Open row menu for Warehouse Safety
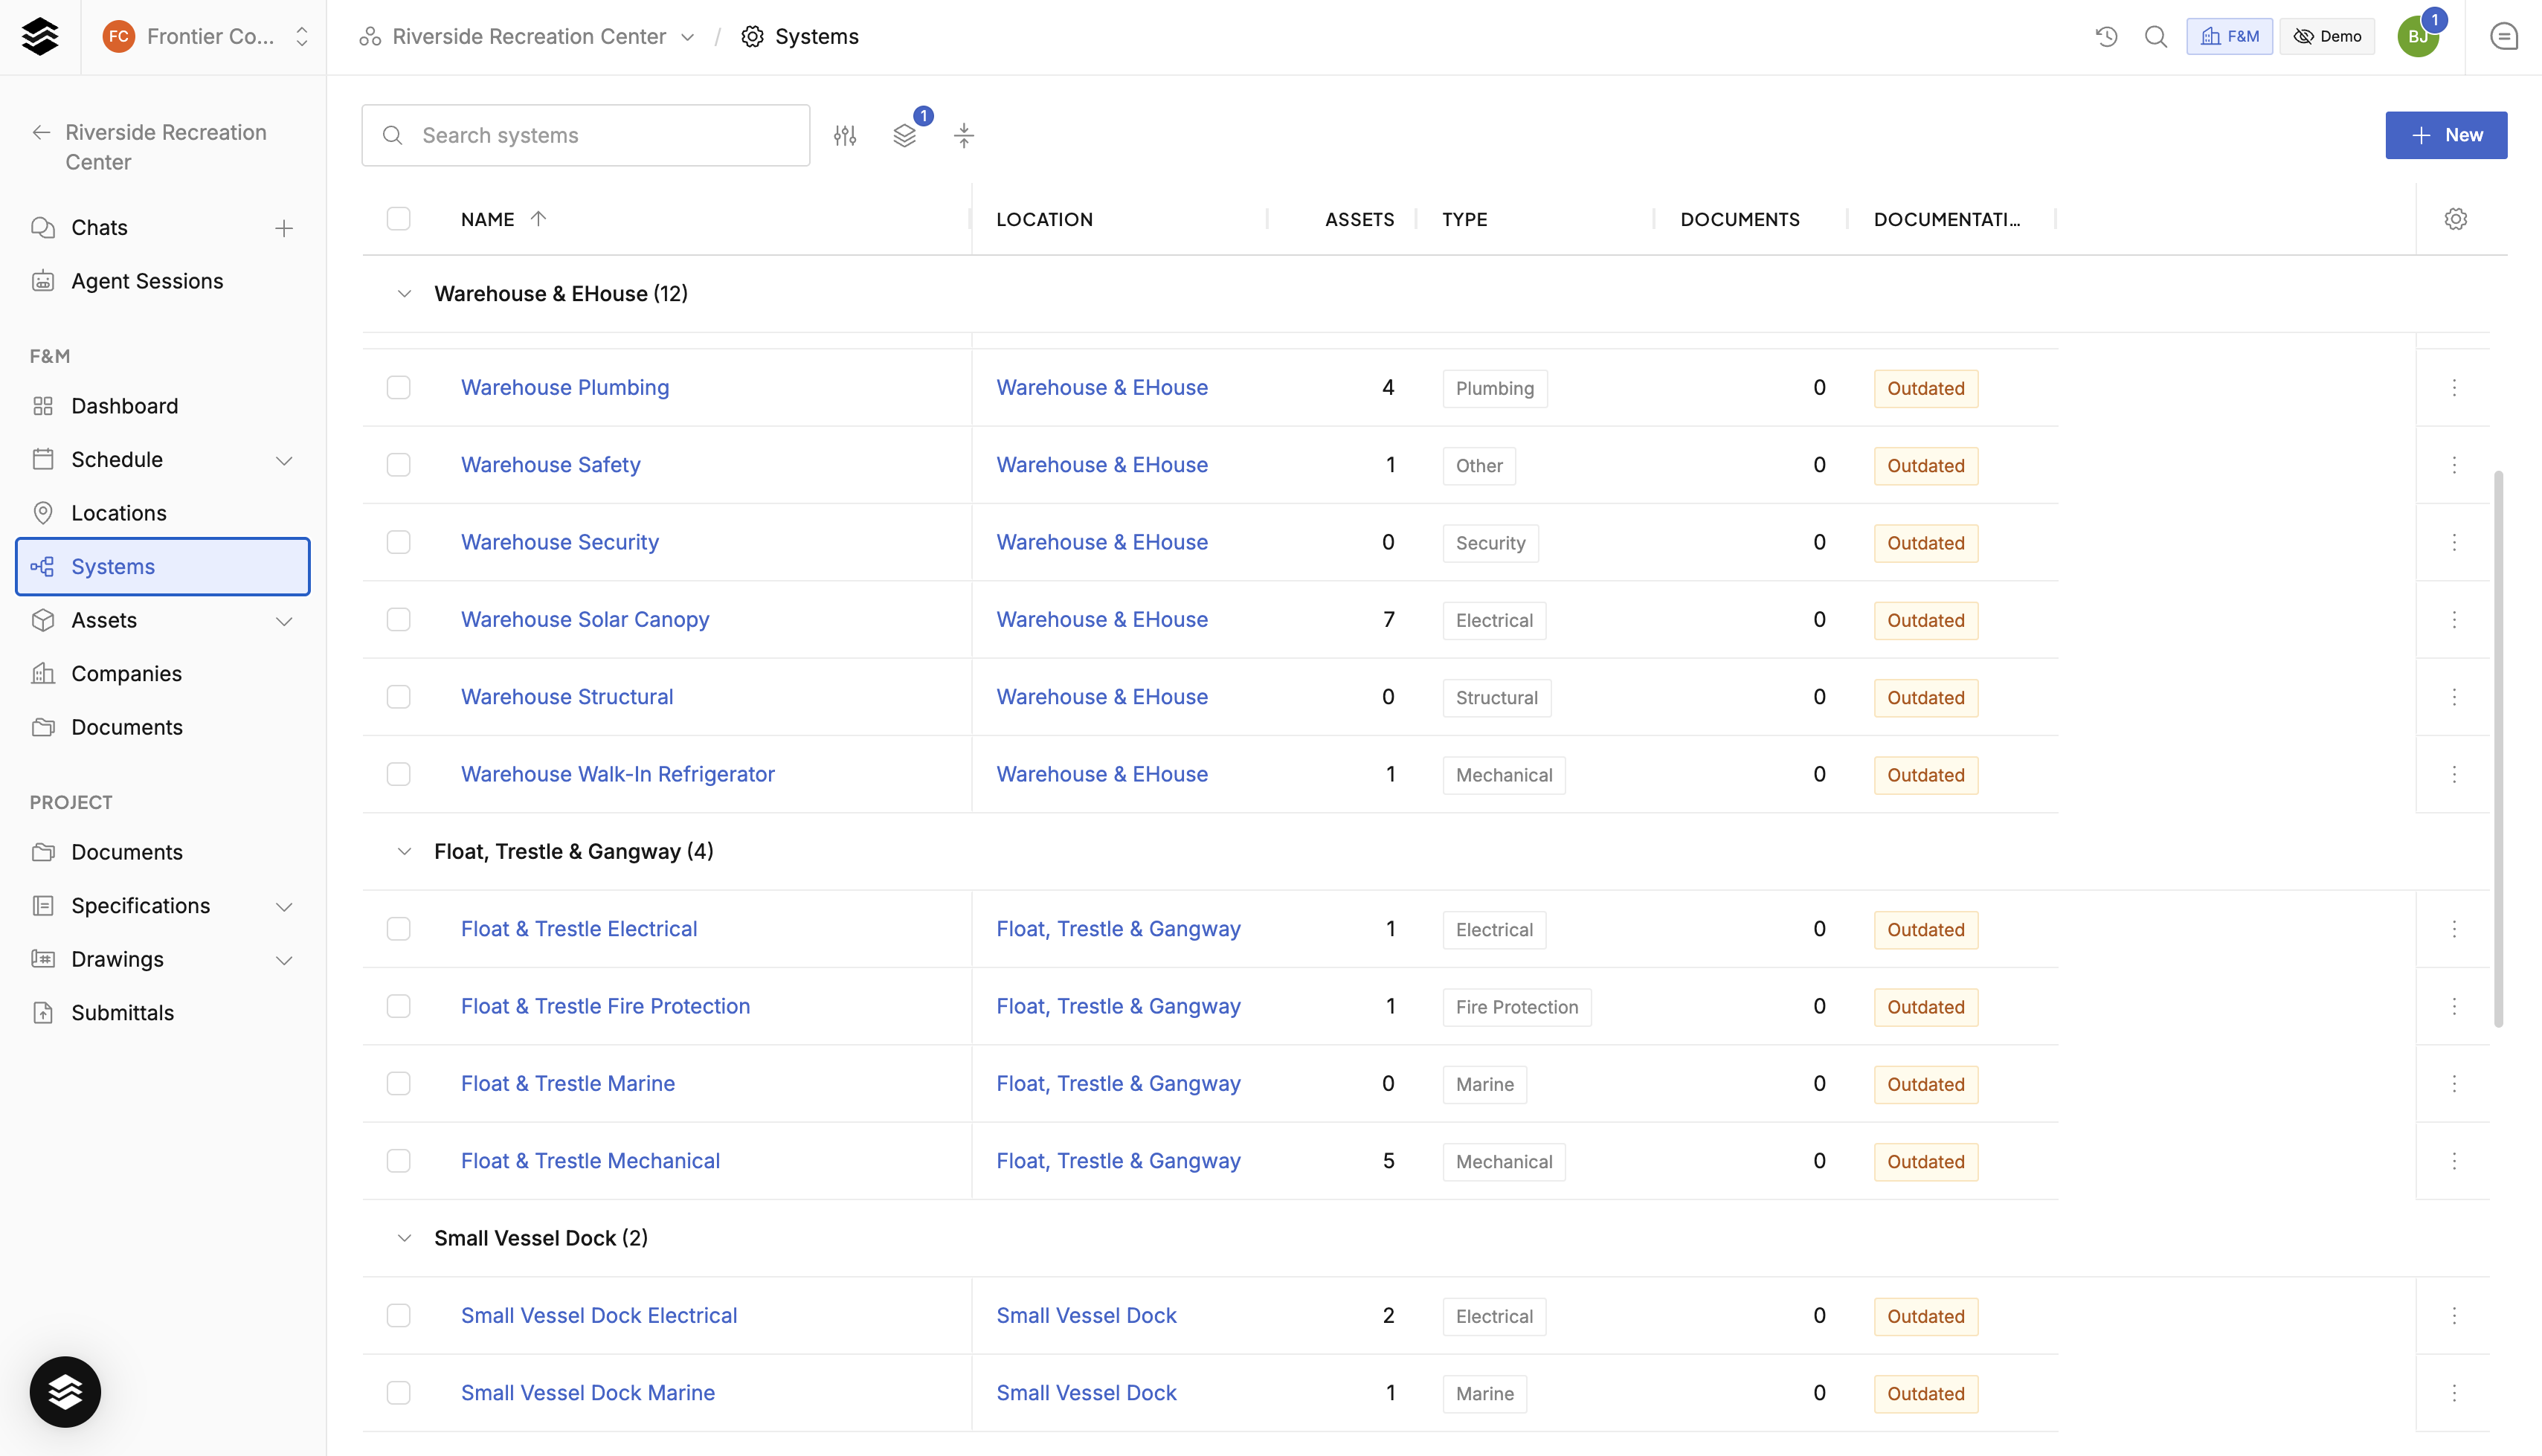 coord(2454,465)
